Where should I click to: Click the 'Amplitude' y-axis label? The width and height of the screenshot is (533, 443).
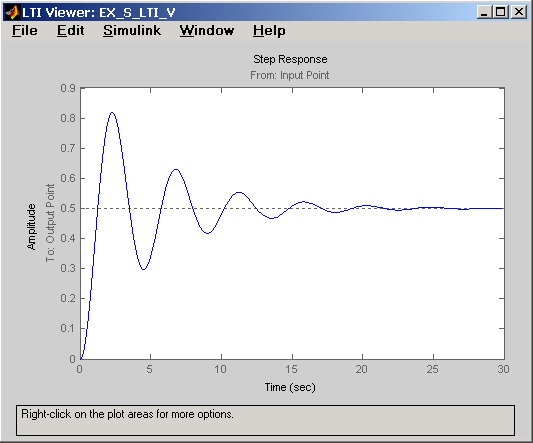pos(31,227)
